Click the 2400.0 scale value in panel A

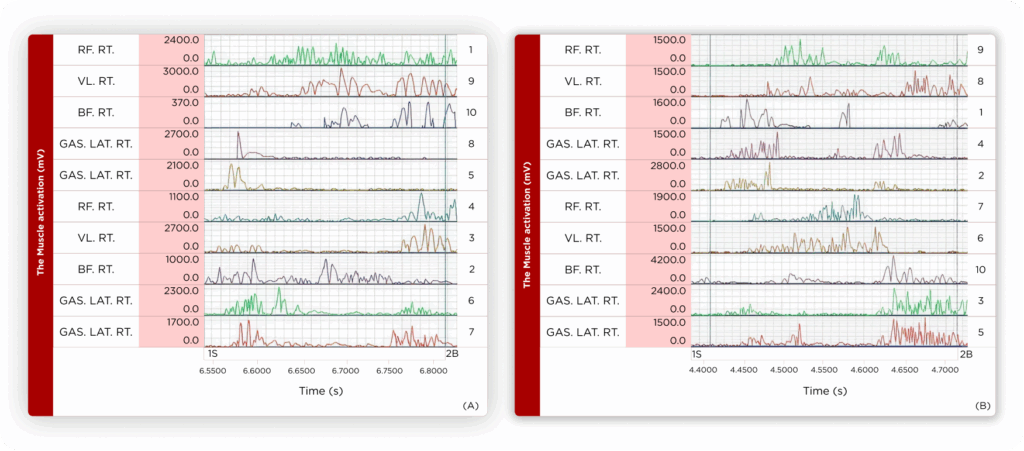[180, 40]
